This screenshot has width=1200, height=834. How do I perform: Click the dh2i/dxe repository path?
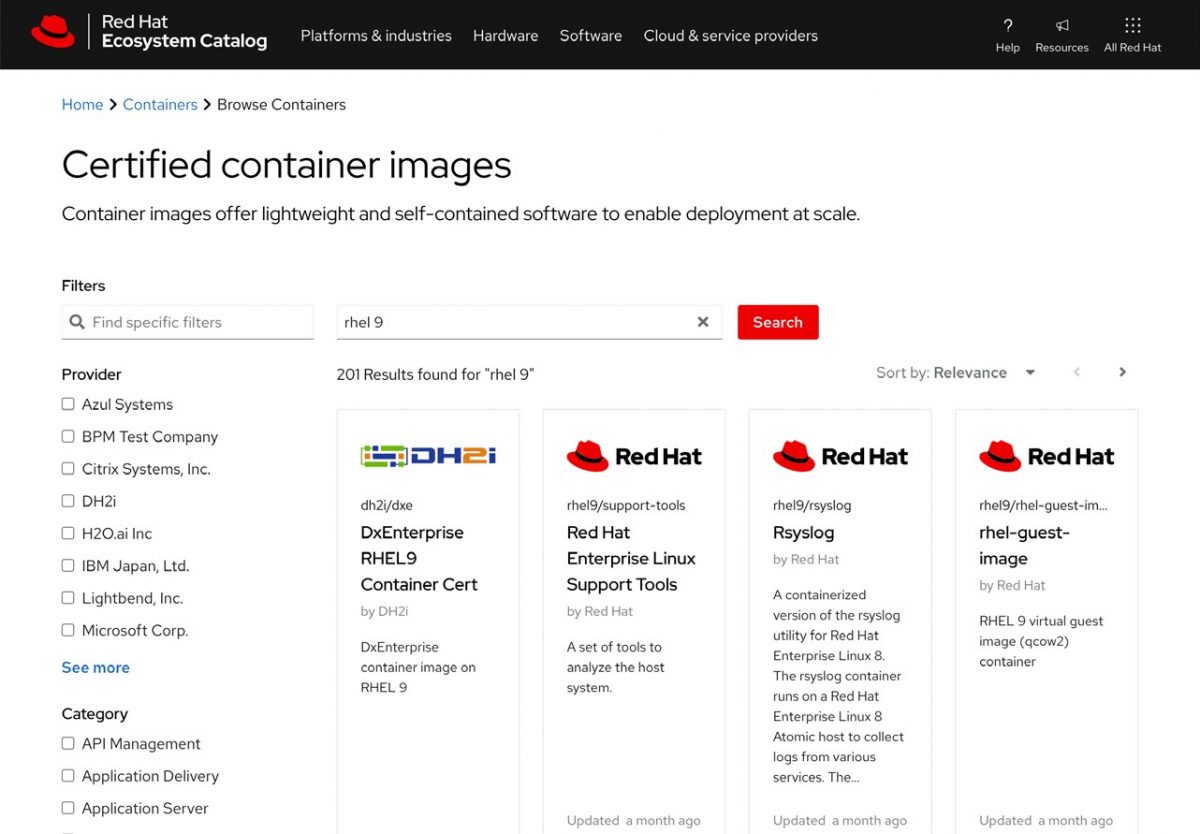[x=387, y=505]
